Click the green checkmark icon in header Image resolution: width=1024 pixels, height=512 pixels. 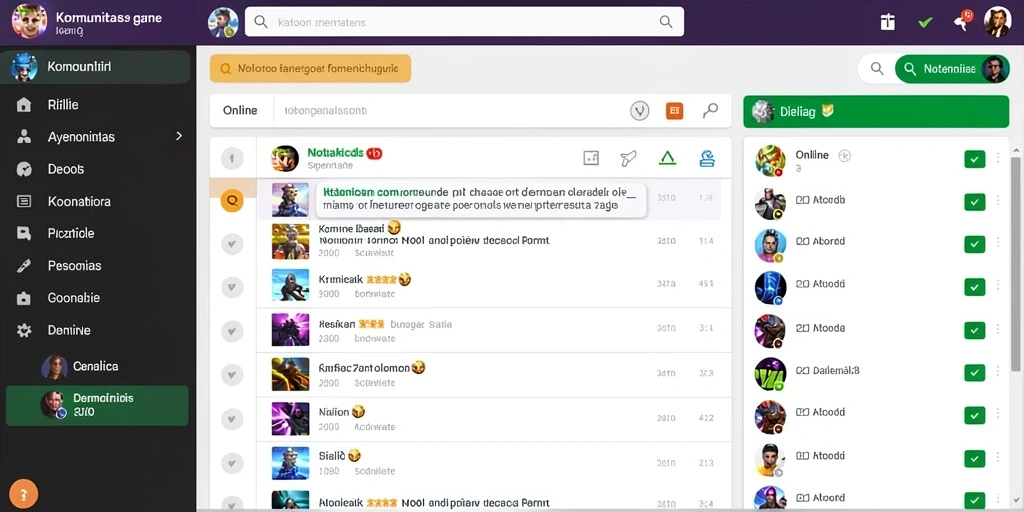pyautogui.click(x=925, y=22)
